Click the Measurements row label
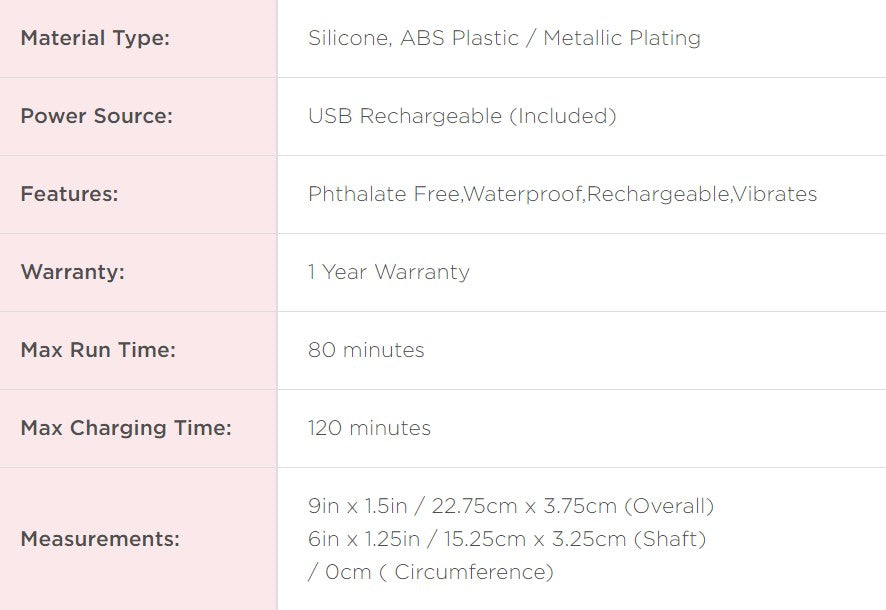This screenshot has width=886, height=610. coord(100,539)
